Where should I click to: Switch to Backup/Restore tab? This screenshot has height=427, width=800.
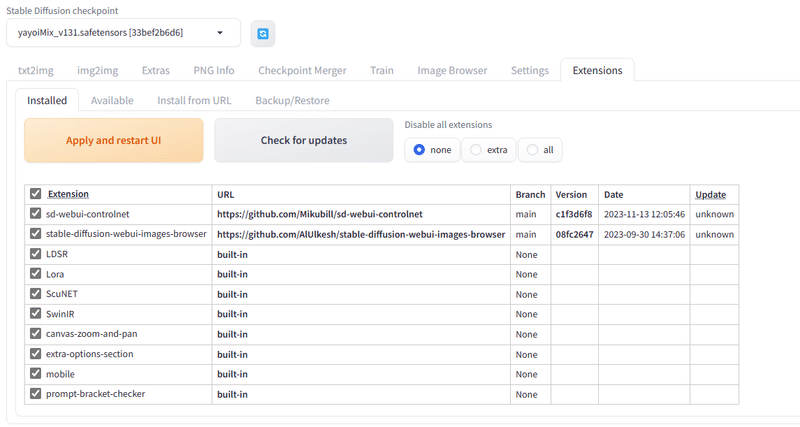tap(292, 101)
